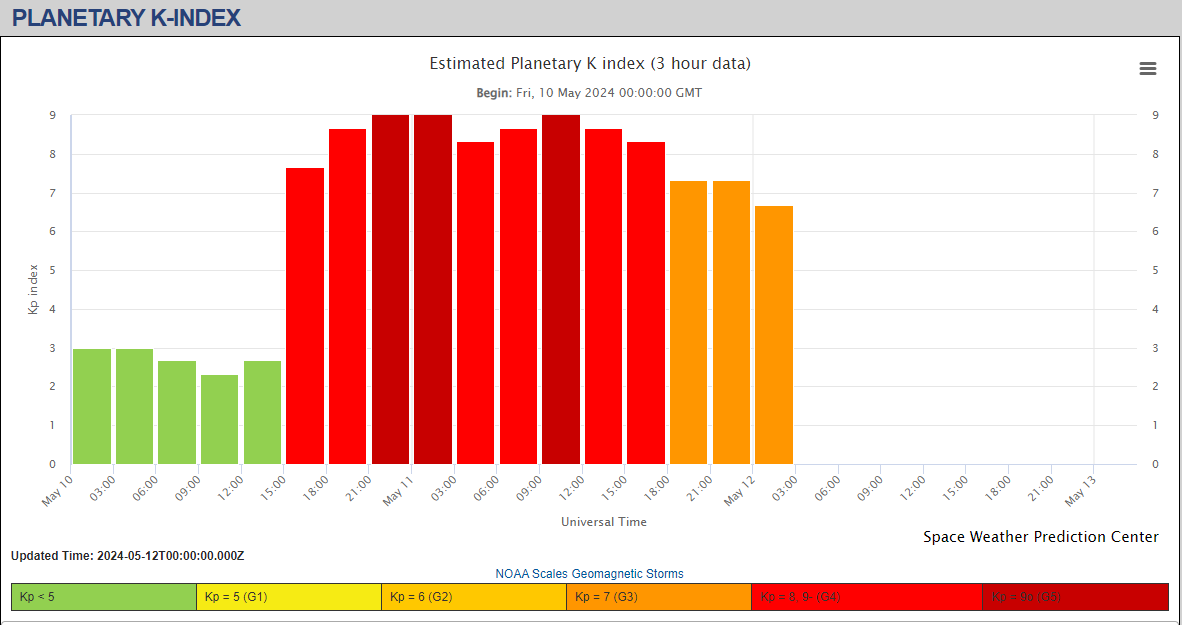Click the Kp = 6 (G2) legend swatch
Image resolution: width=1182 pixels, height=625 pixels.
[474, 597]
